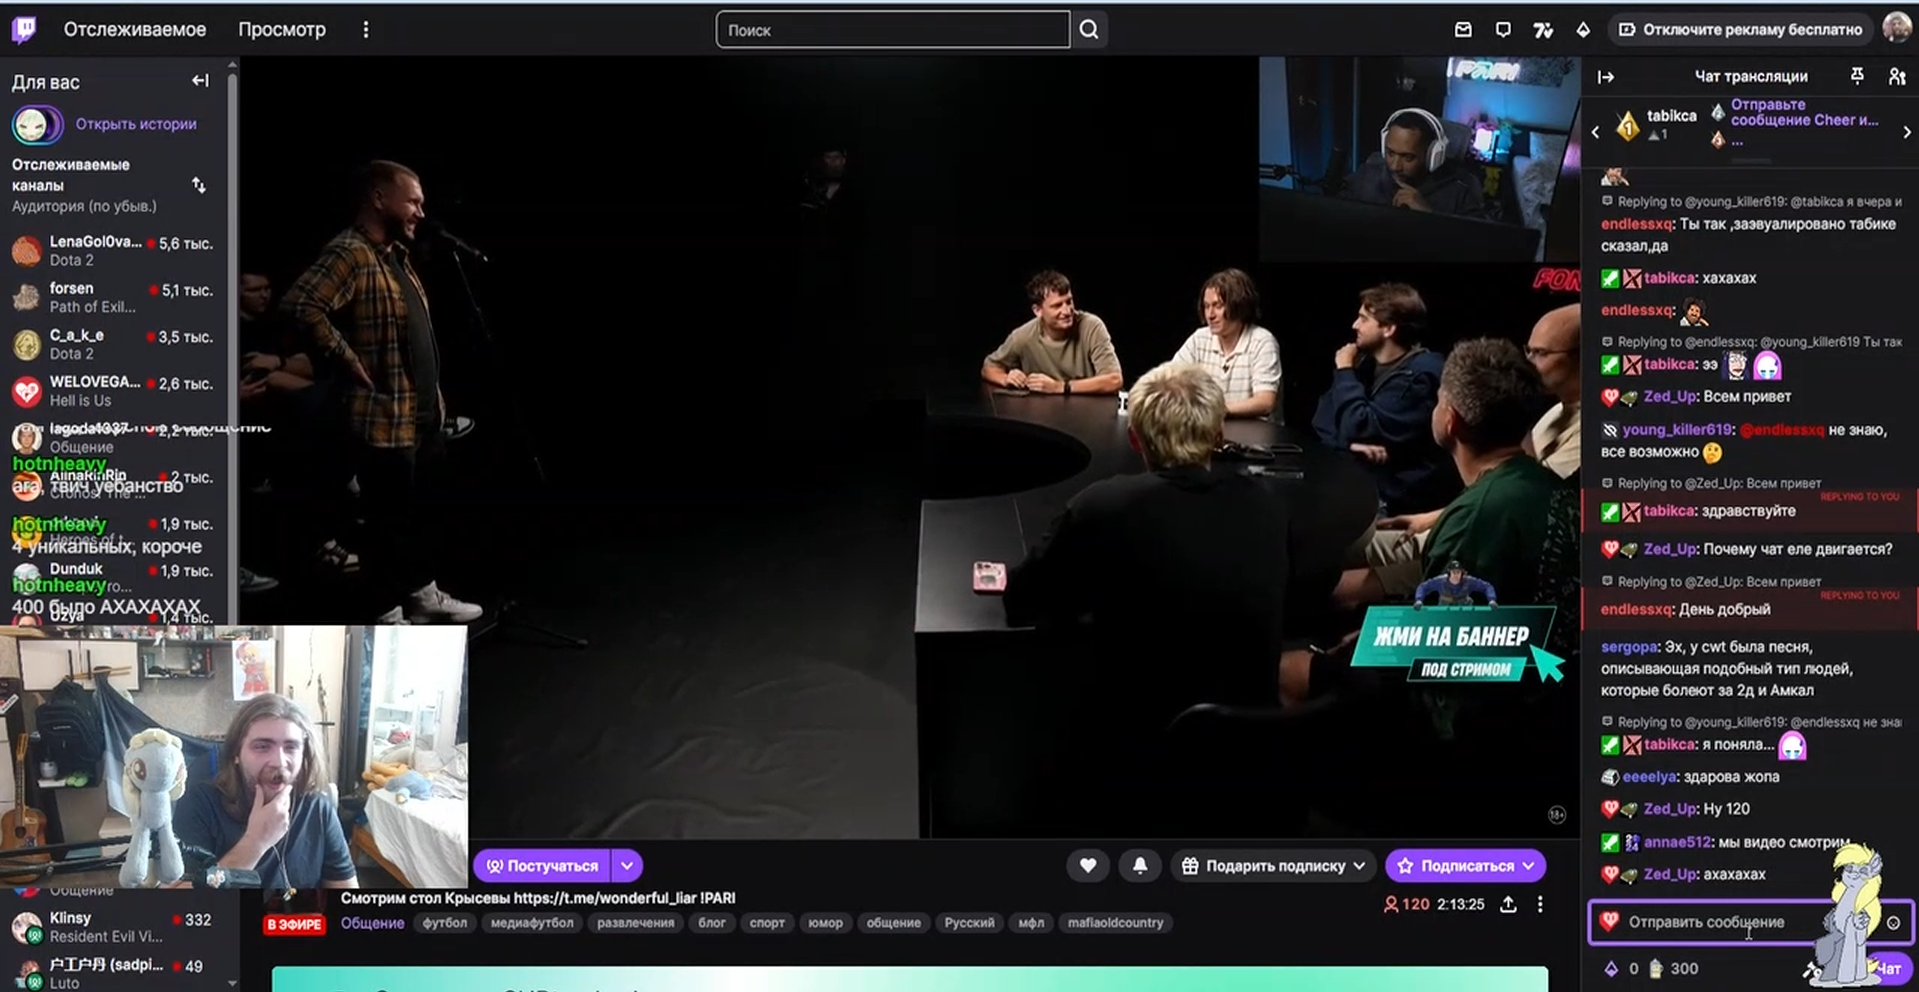Open the user avatar menu
The width and height of the screenshot is (1919, 992).
coord(1897,28)
